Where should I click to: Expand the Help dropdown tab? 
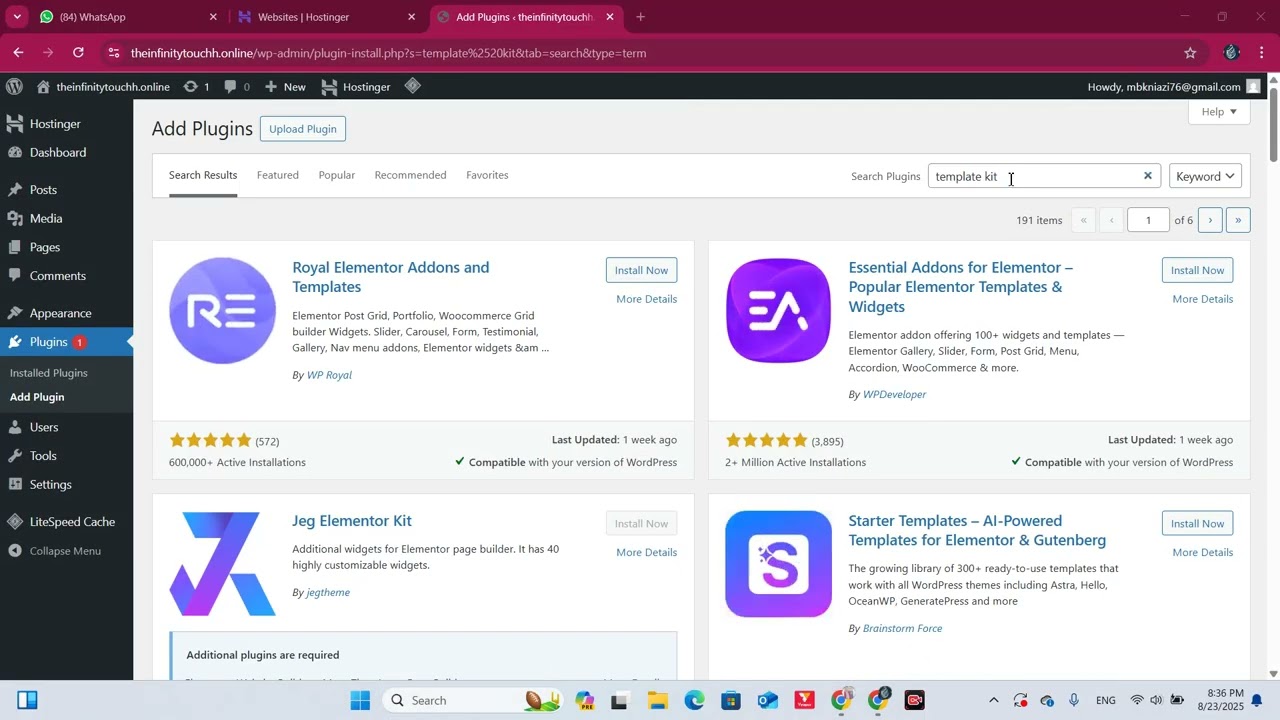[x=1219, y=112]
